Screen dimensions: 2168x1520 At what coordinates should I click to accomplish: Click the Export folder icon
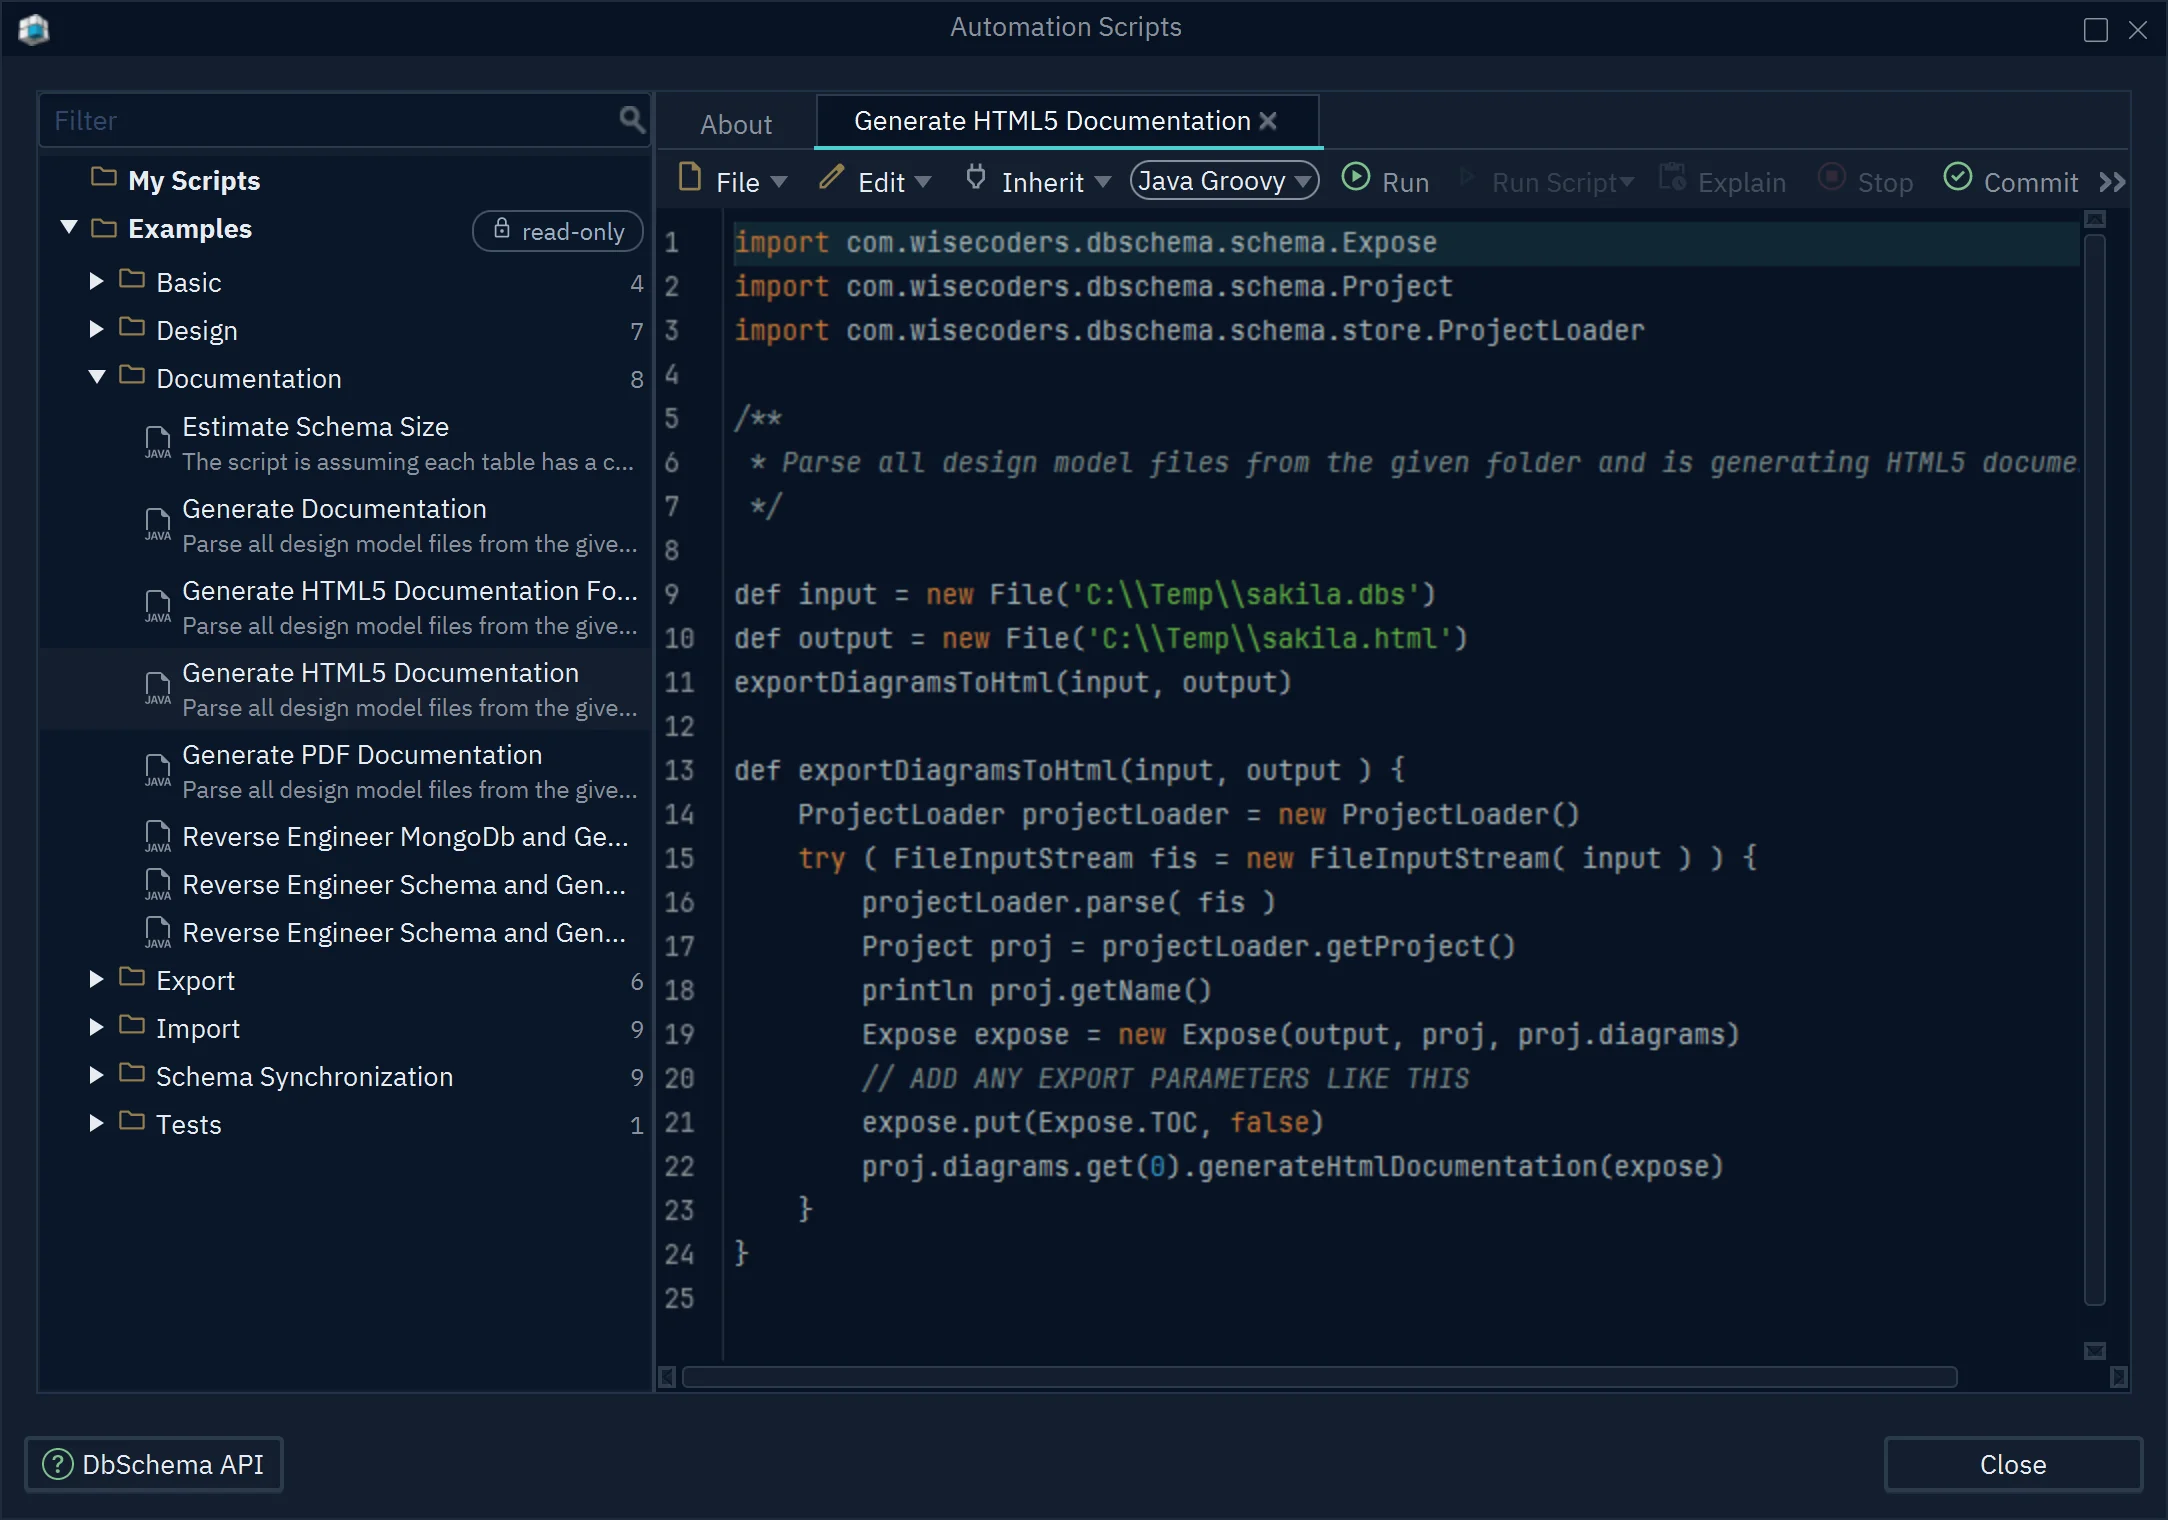pyautogui.click(x=132, y=977)
